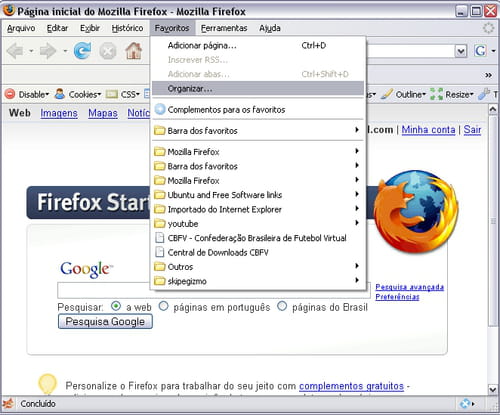Open the Minha conta link
The width and height of the screenshot is (500, 415).
point(428,129)
